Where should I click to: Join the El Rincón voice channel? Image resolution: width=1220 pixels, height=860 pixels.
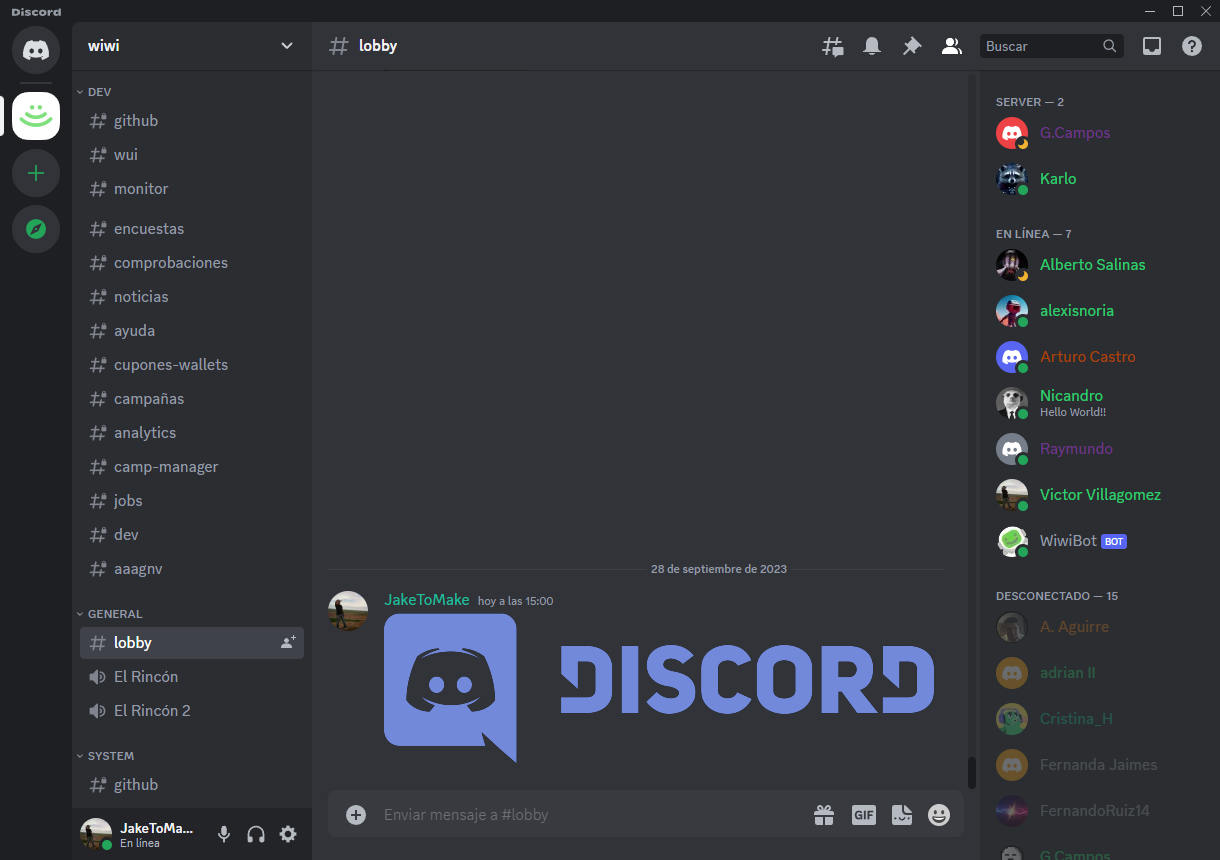point(192,677)
